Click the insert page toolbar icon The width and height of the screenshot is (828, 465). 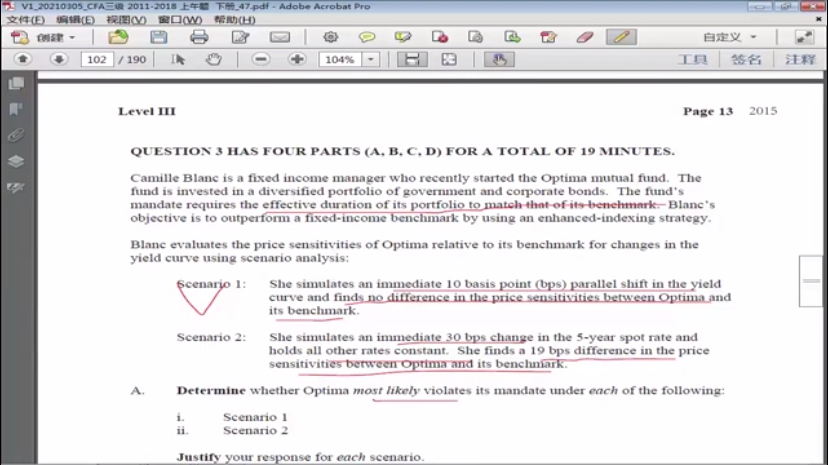512,37
